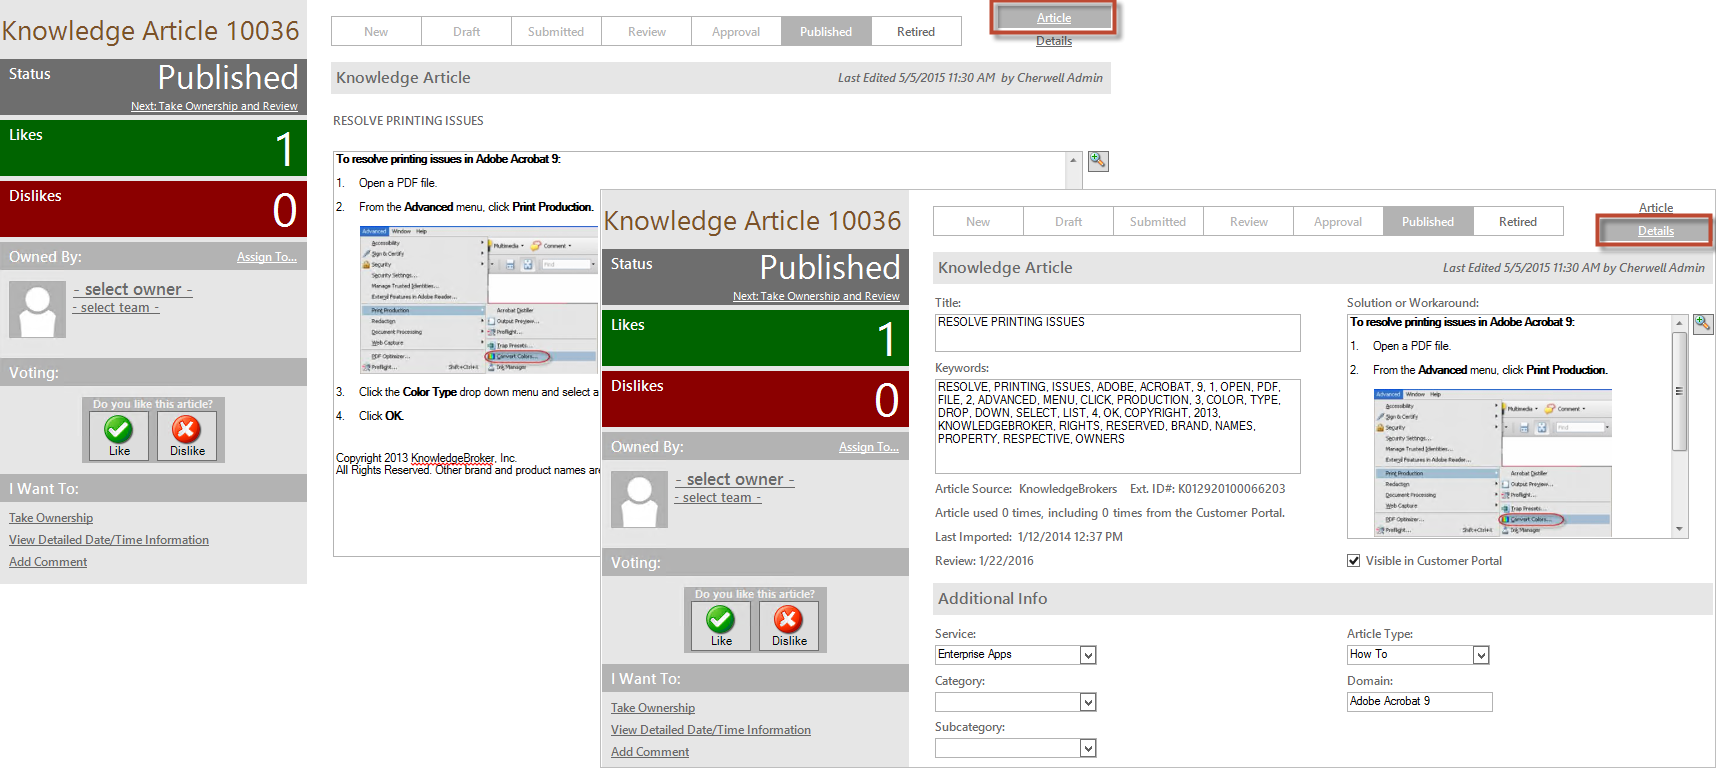Click the Domain field showing Adobe Acrobat 9
The height and width of the screenshot is (768, 1716).
1419,702
